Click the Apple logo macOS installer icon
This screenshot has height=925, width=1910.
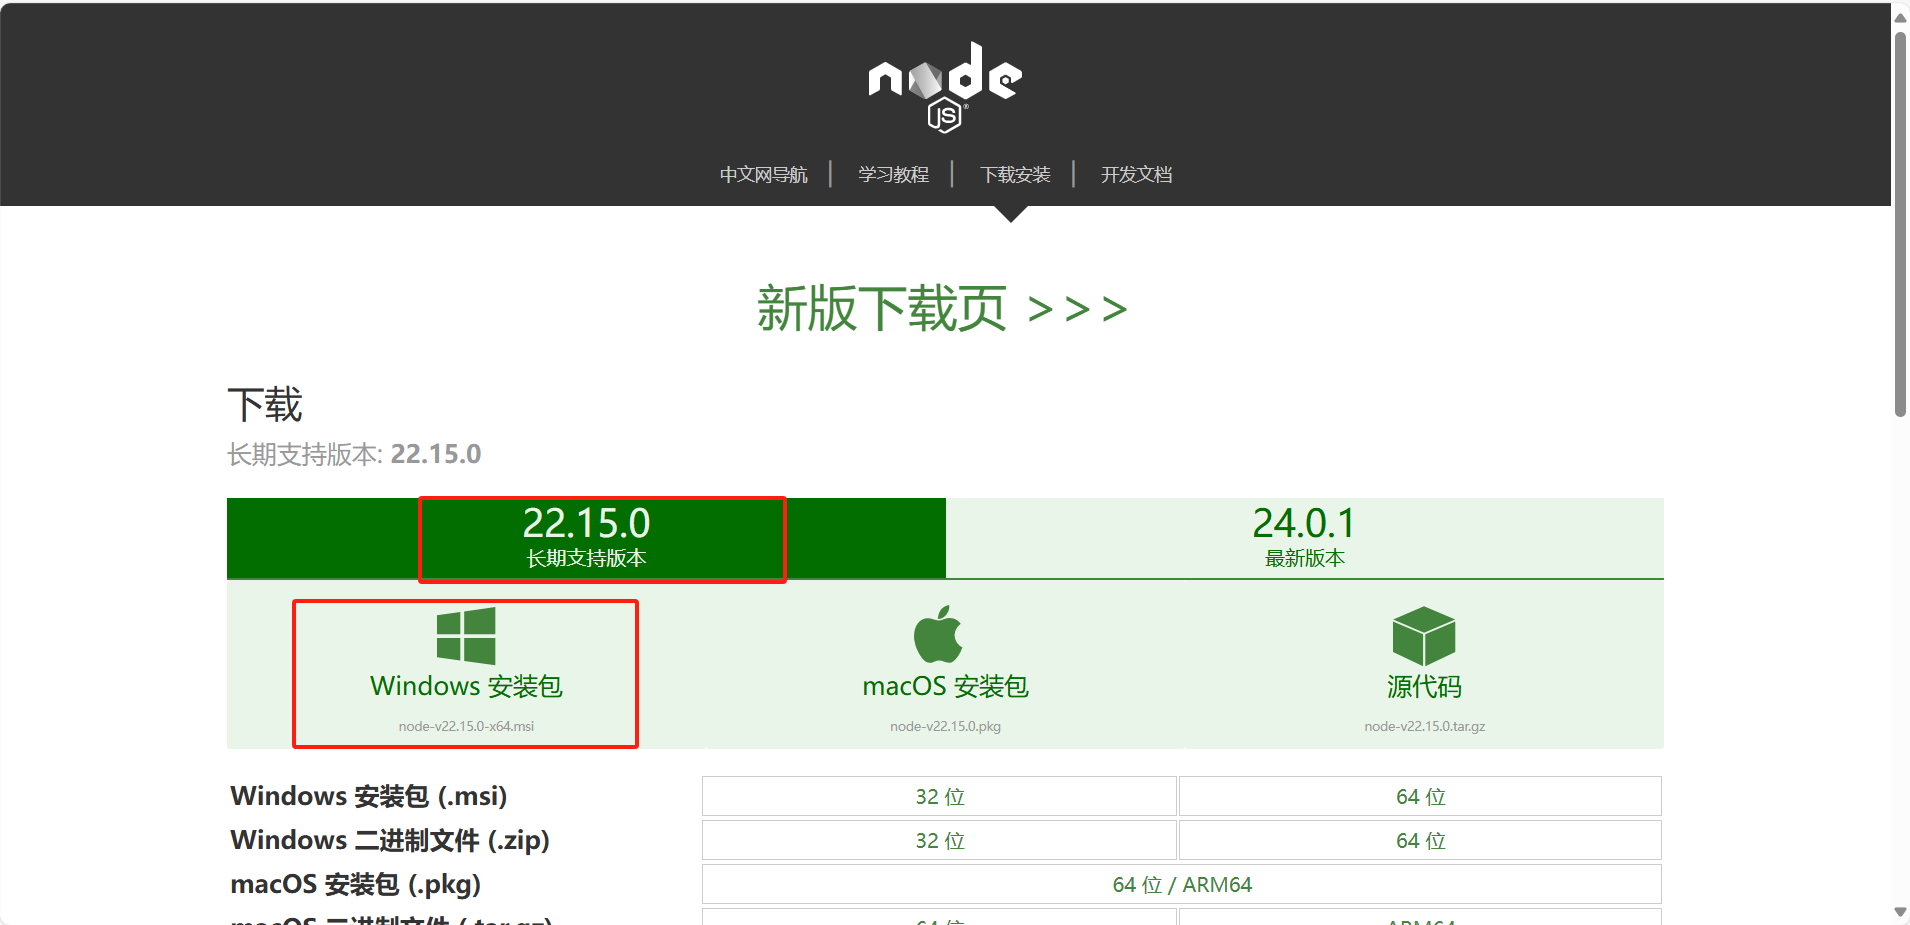pyautogui.click(x=938, y=634)
